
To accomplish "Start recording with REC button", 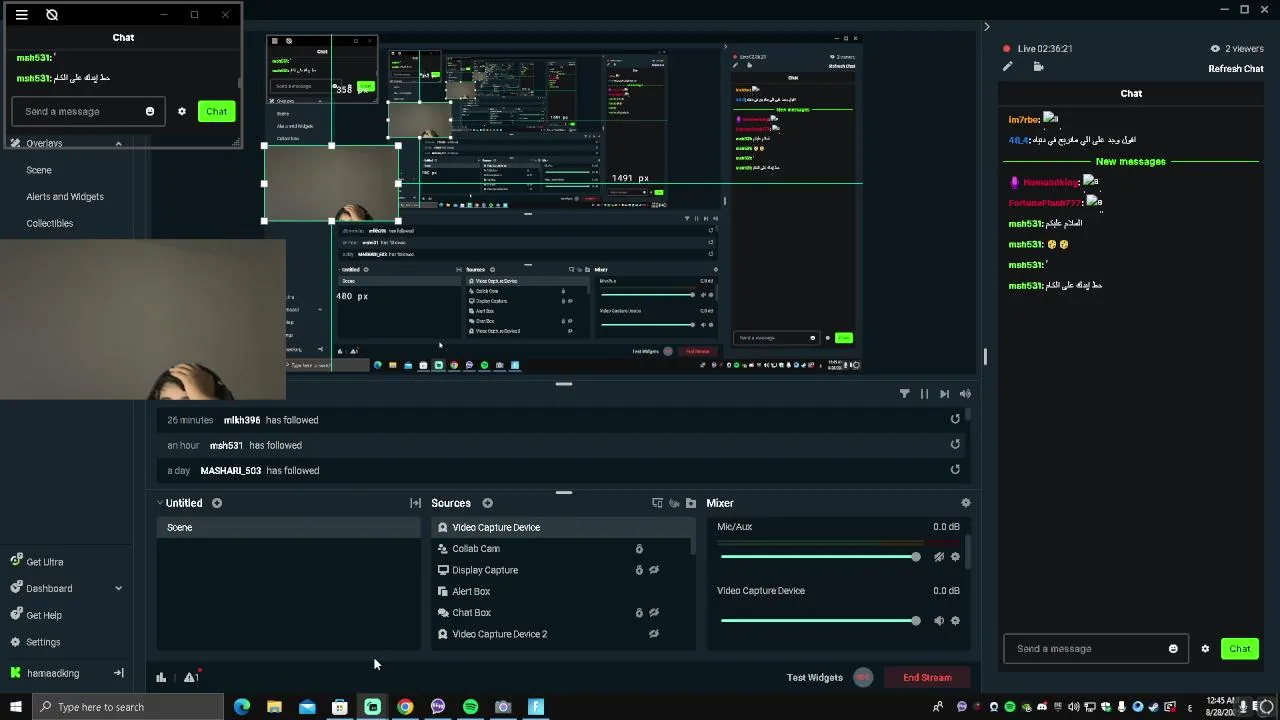I will click(863, 677).
